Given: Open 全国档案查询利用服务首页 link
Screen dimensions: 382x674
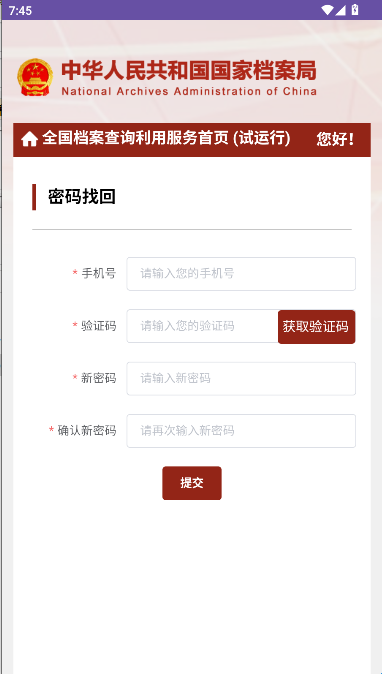Looking at the screenshot, I should 166,139.
